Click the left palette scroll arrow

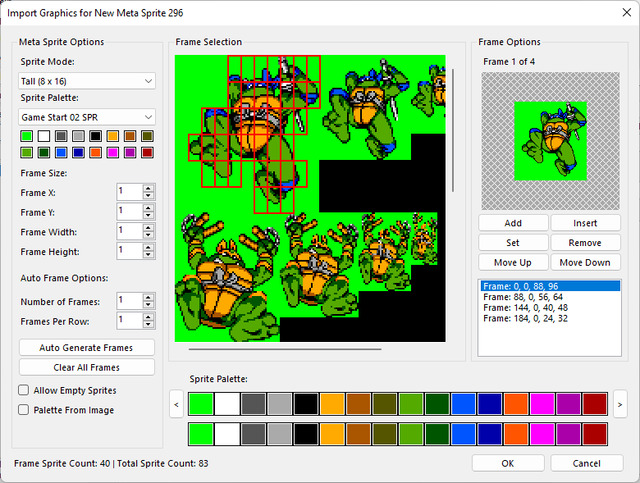pyautogui.click(x=176, y=404)
